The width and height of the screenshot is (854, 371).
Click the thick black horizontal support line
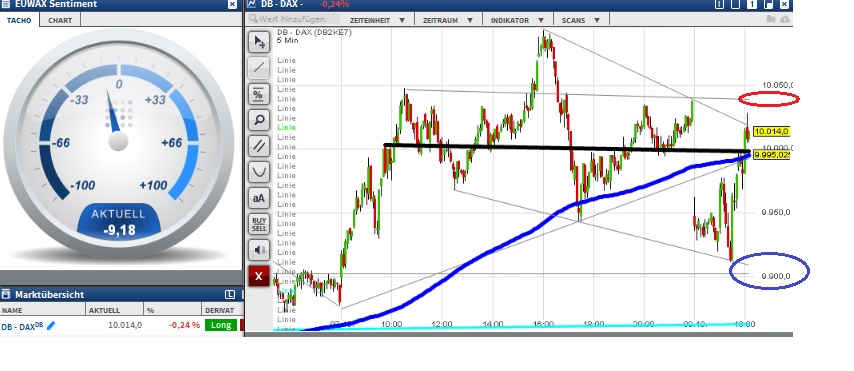[566, 148]
